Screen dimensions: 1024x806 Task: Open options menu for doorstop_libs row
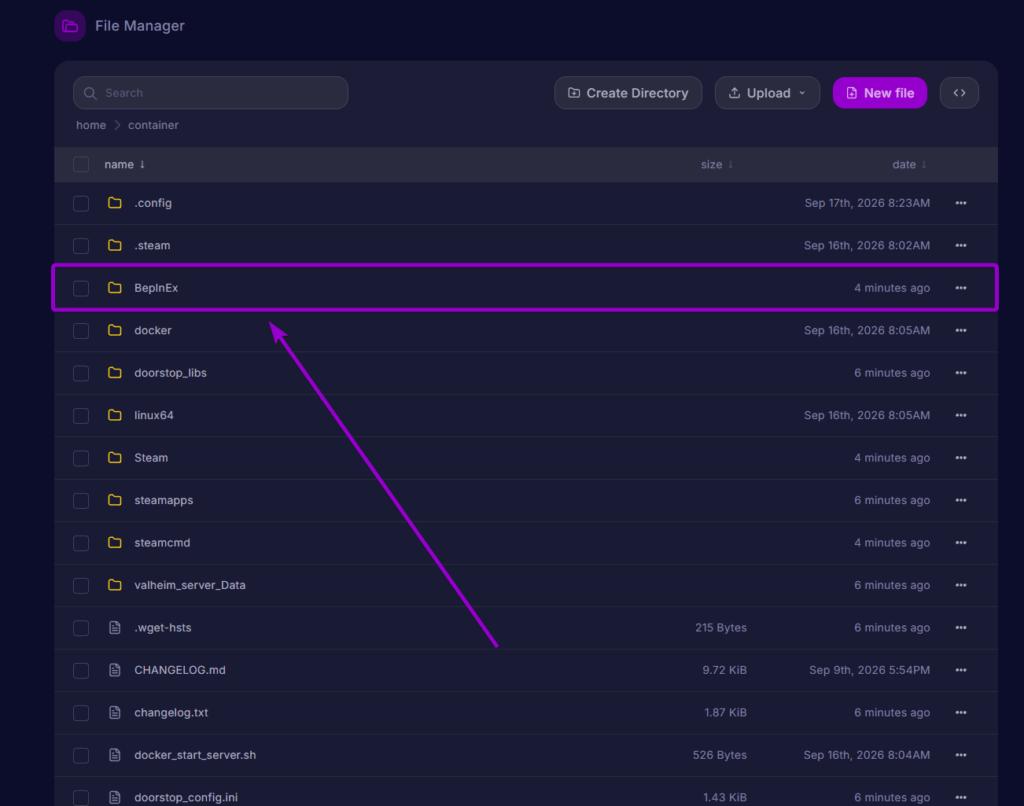(x=961, y=373)
